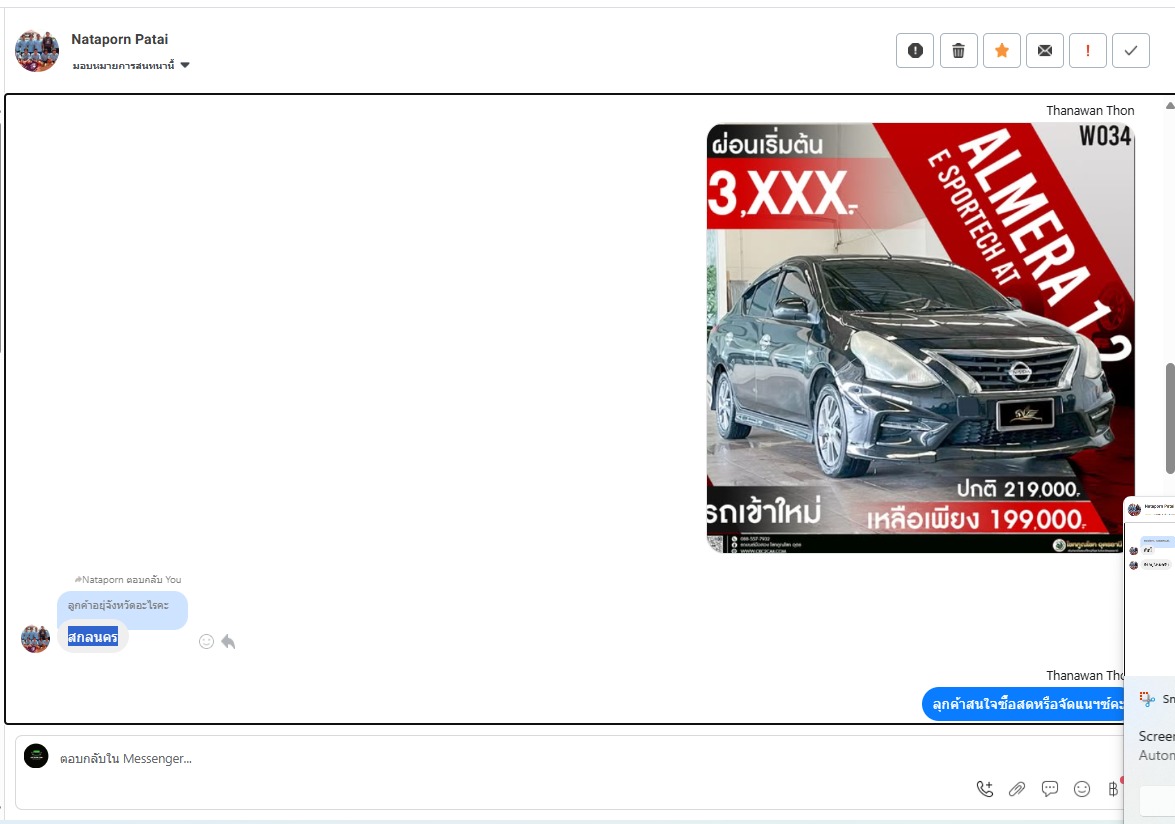Open saved replies speech bubble icon
The height and width of the screenshot is (824, 1175).
[1050, 789]
